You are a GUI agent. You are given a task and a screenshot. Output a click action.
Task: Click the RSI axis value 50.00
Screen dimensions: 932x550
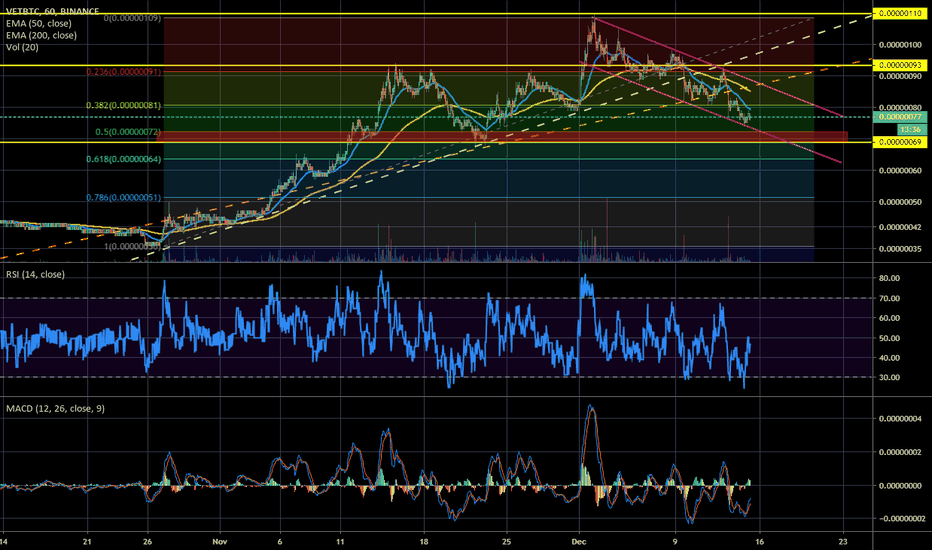point(889,338)
